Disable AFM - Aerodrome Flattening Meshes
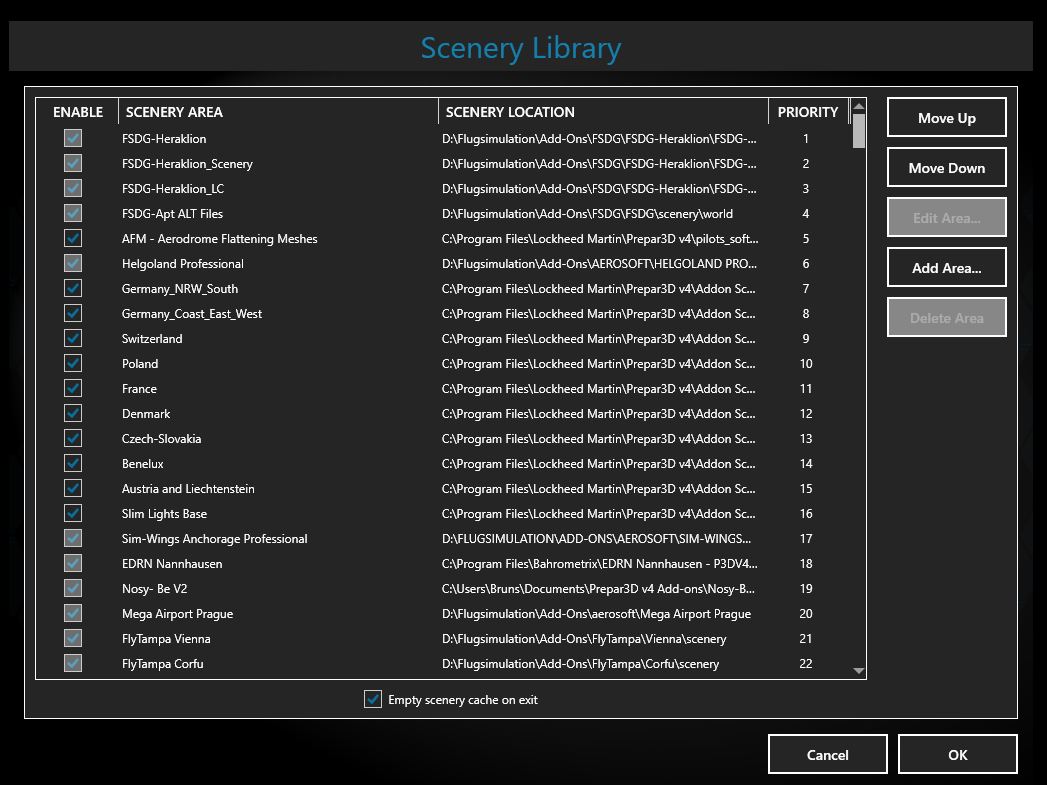The height and width of the screenshot is (785, 1047). (73, 238)
